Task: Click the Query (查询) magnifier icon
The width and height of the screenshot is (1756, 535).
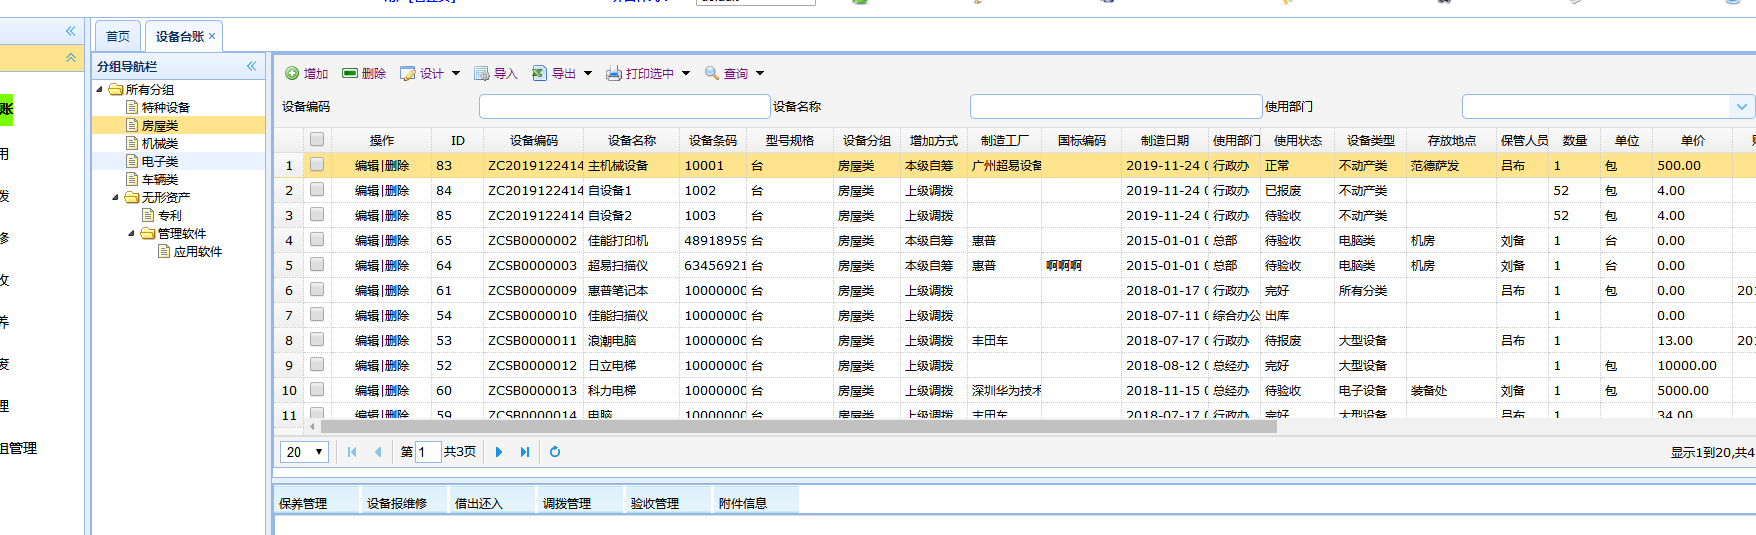Action: coord(712,74)
